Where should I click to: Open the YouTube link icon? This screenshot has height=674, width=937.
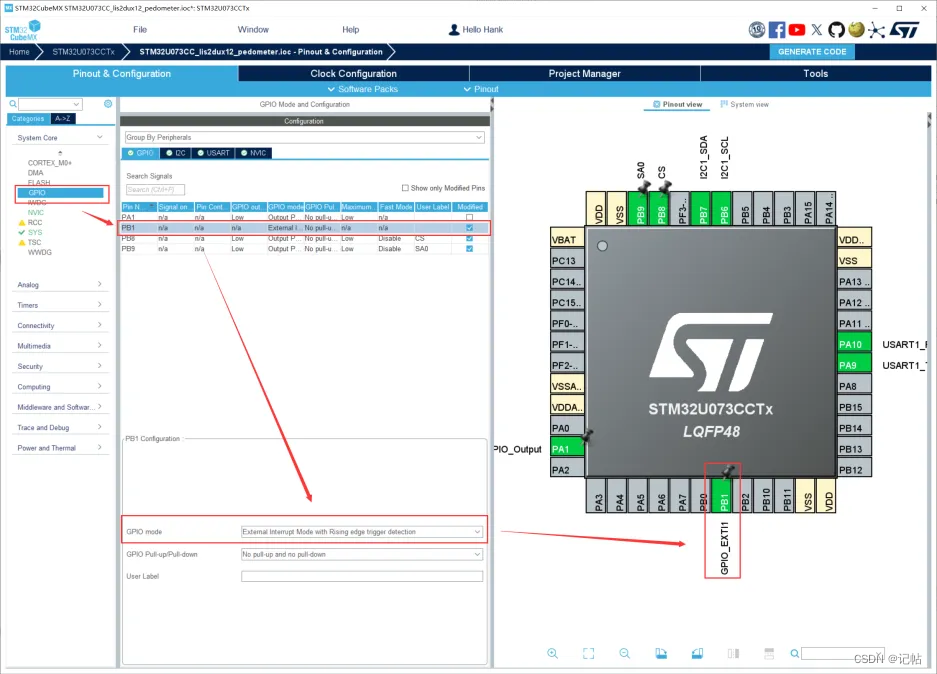click(797, 30)
